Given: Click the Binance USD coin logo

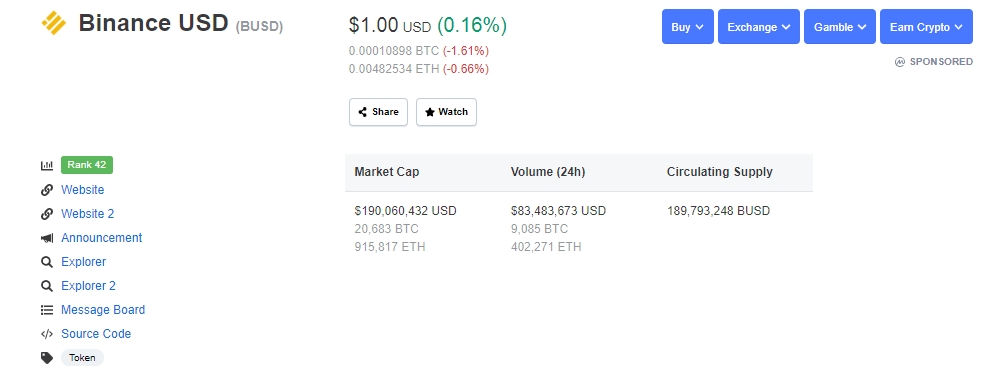Looking at the screenshot, I should point(53,23).
